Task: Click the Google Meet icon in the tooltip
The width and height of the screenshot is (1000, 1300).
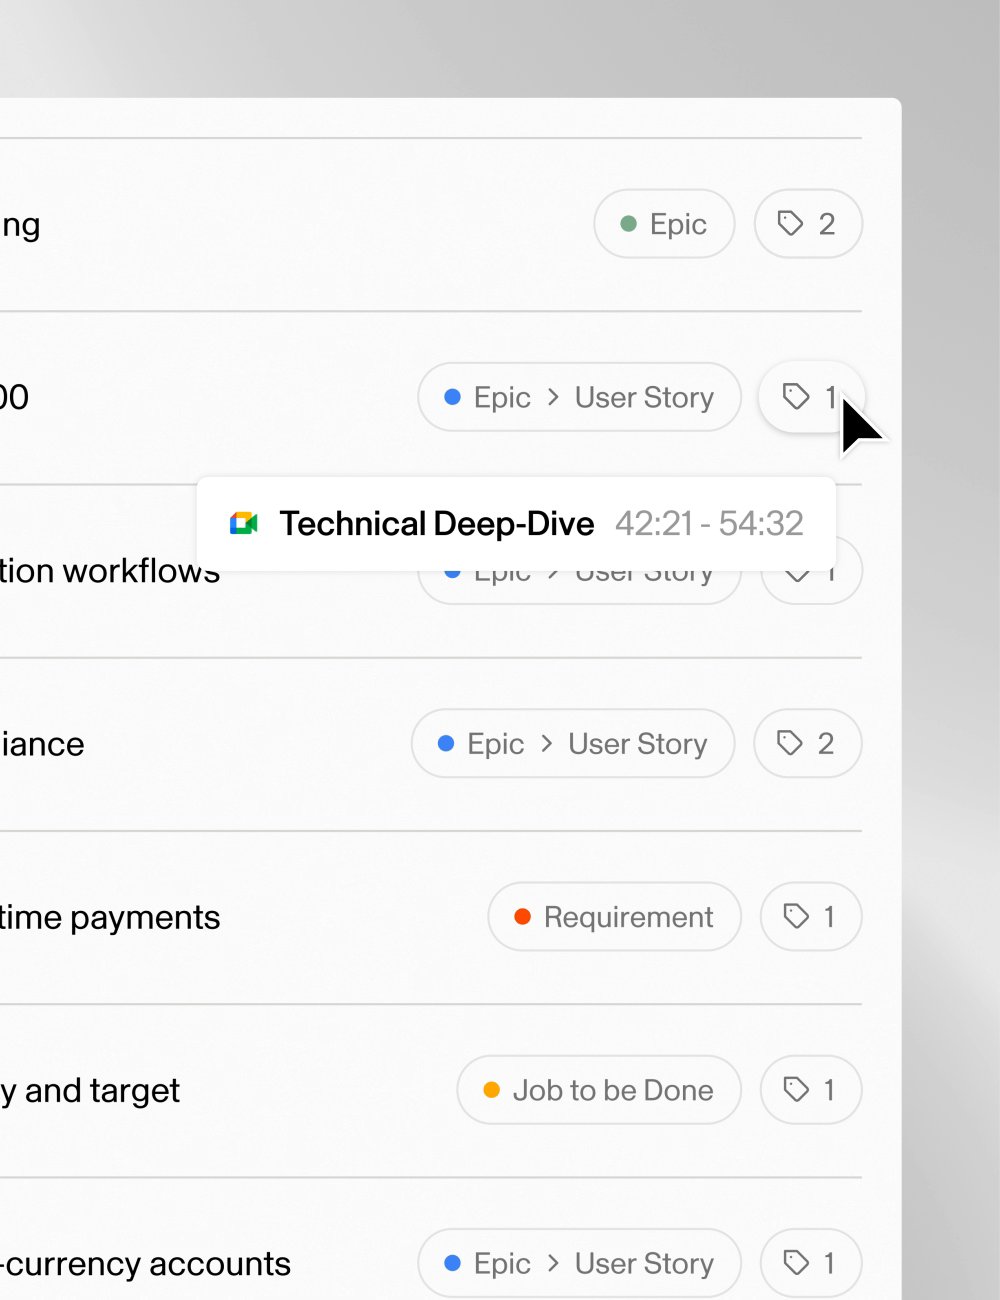Action: (244, 523)
